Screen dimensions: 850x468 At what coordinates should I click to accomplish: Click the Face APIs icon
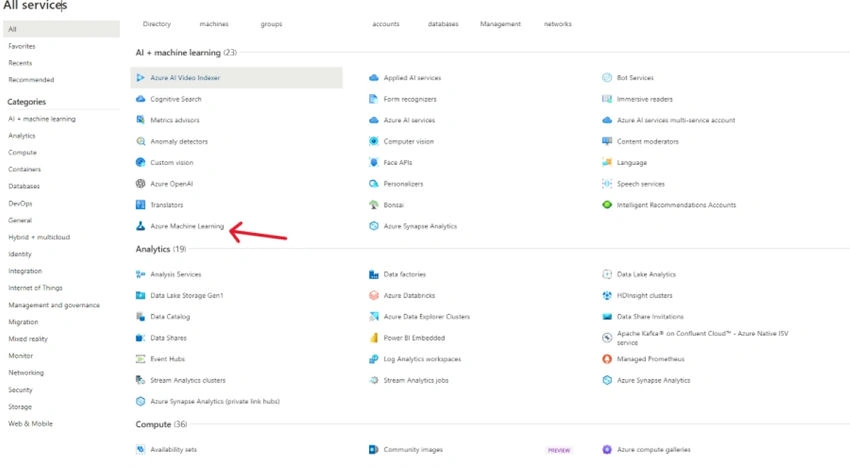click(374, 162)
